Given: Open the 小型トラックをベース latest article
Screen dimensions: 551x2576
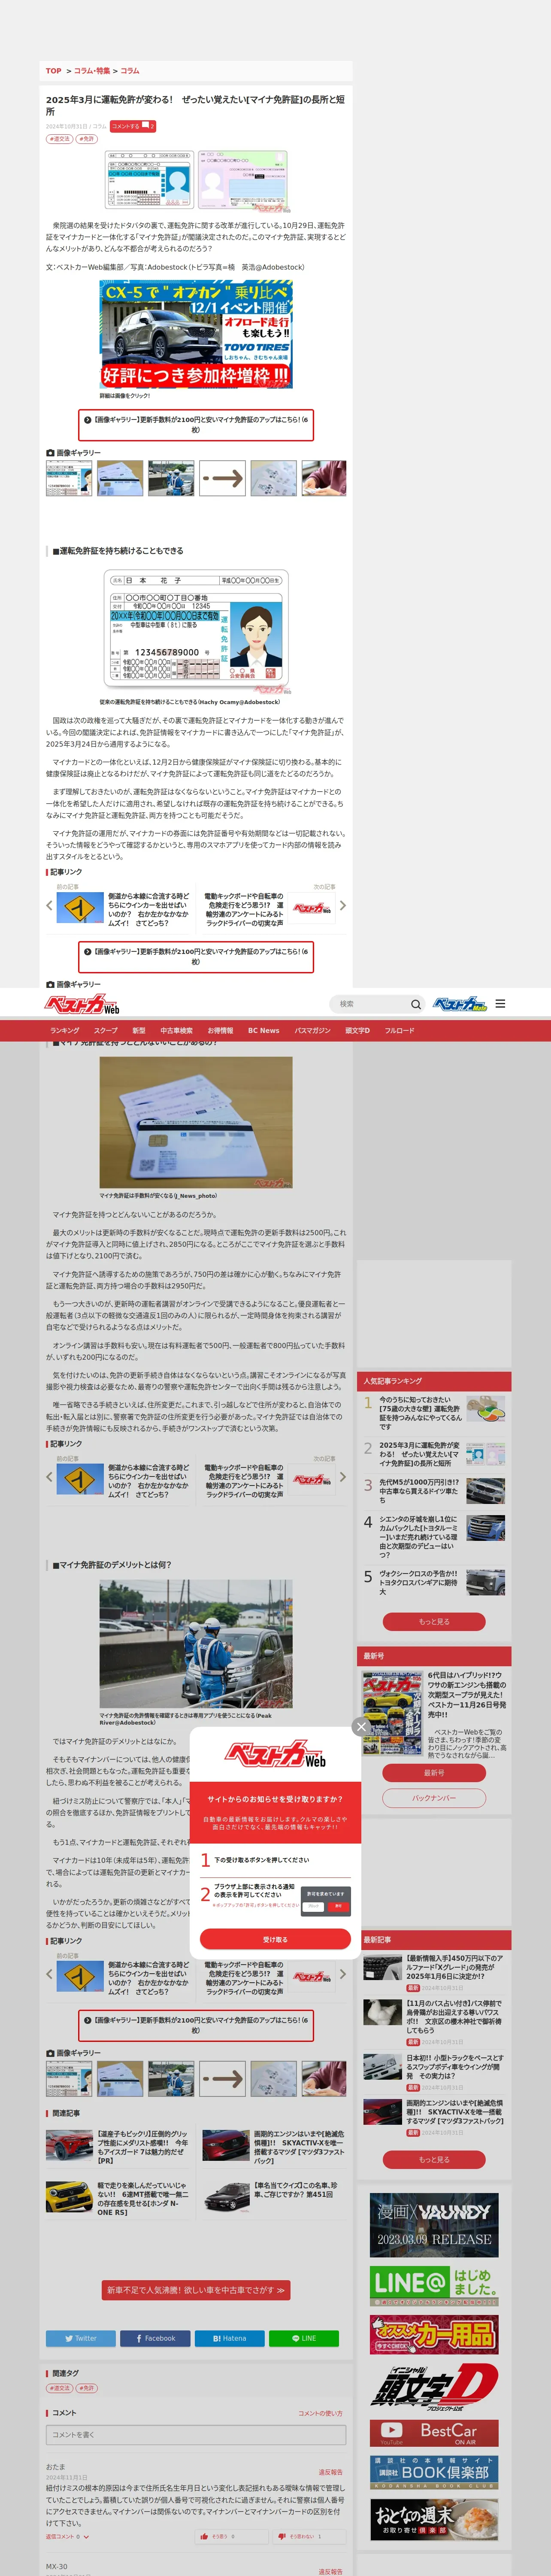Looking at the screenshot, I should coord(434,2072).
